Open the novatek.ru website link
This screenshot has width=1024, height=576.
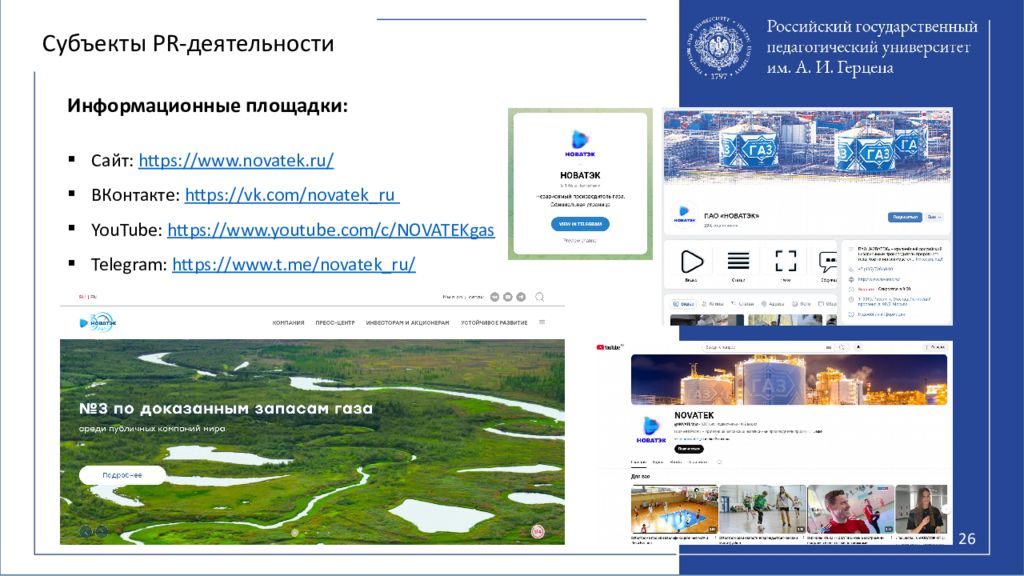pos(236,161)
